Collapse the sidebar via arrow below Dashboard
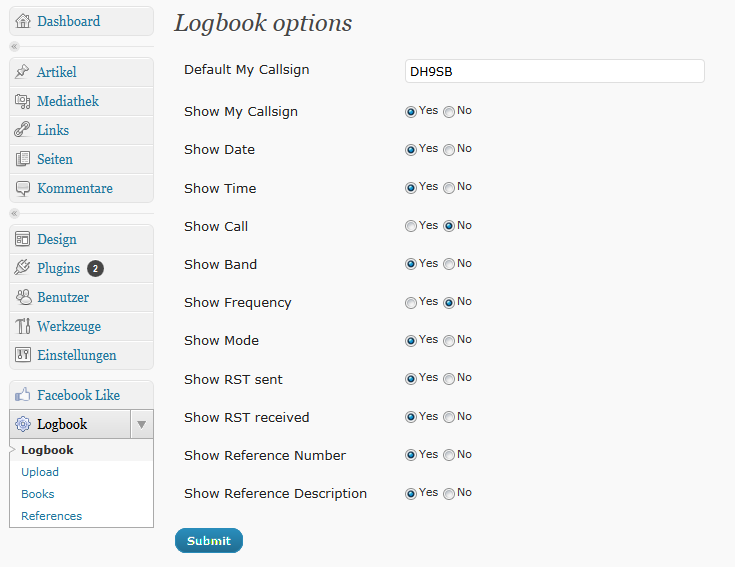Screen dimensions: 735x567 (15, 46)
